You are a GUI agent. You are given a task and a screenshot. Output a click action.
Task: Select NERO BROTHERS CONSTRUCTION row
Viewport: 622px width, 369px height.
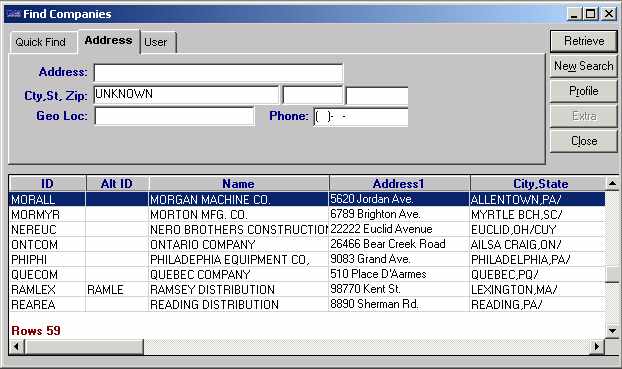coord(307,229)
